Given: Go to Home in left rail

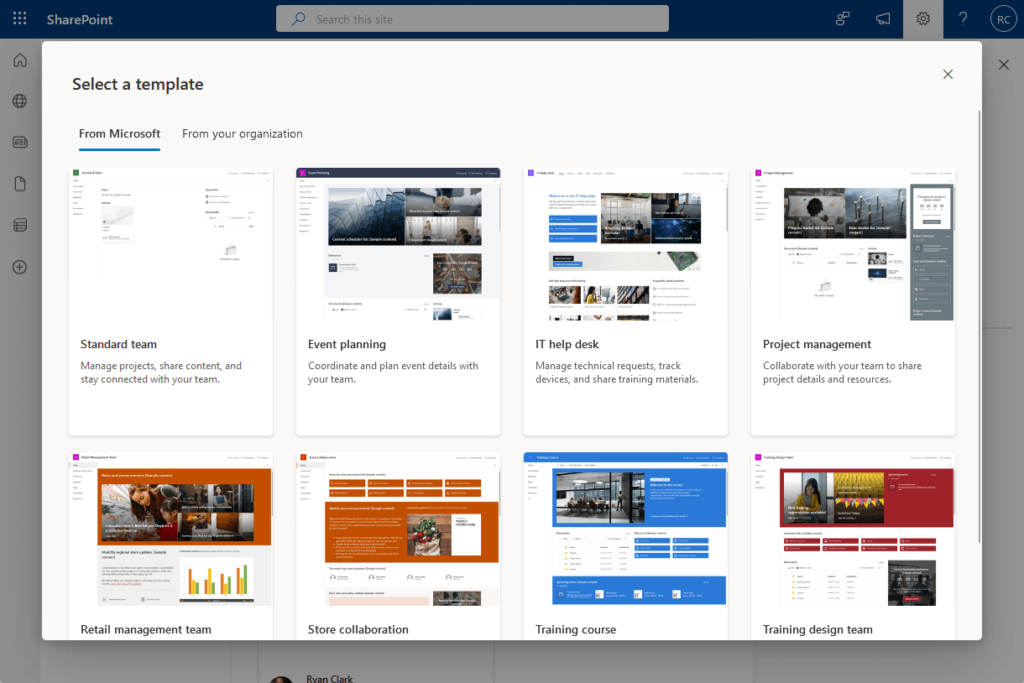Looking at the screenshot, I should tap(20, 60).
